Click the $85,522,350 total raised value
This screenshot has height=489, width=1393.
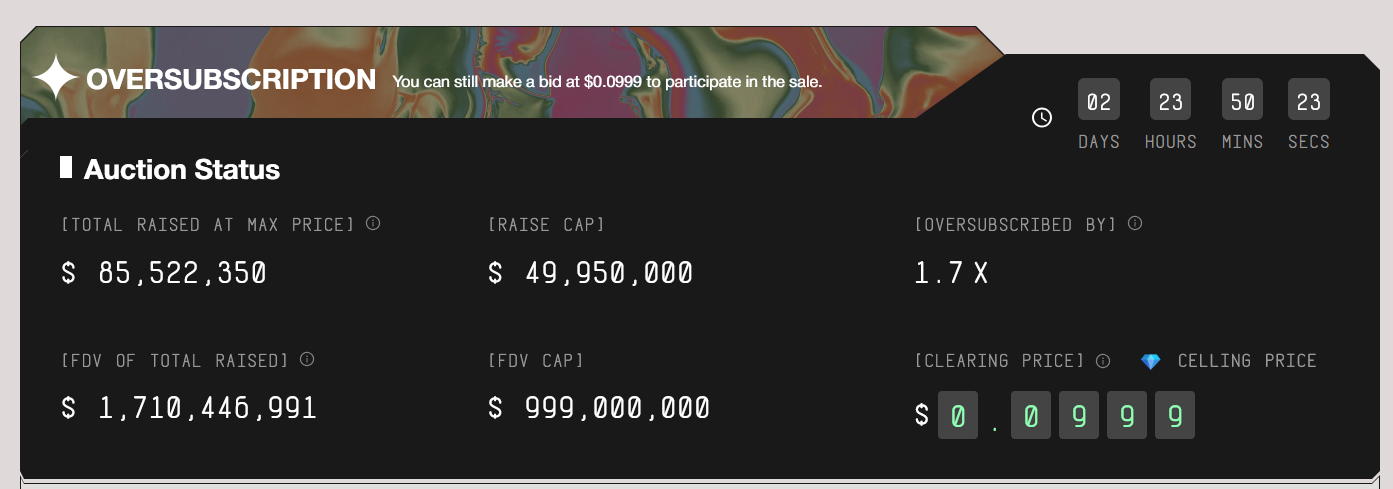point(164,272)
